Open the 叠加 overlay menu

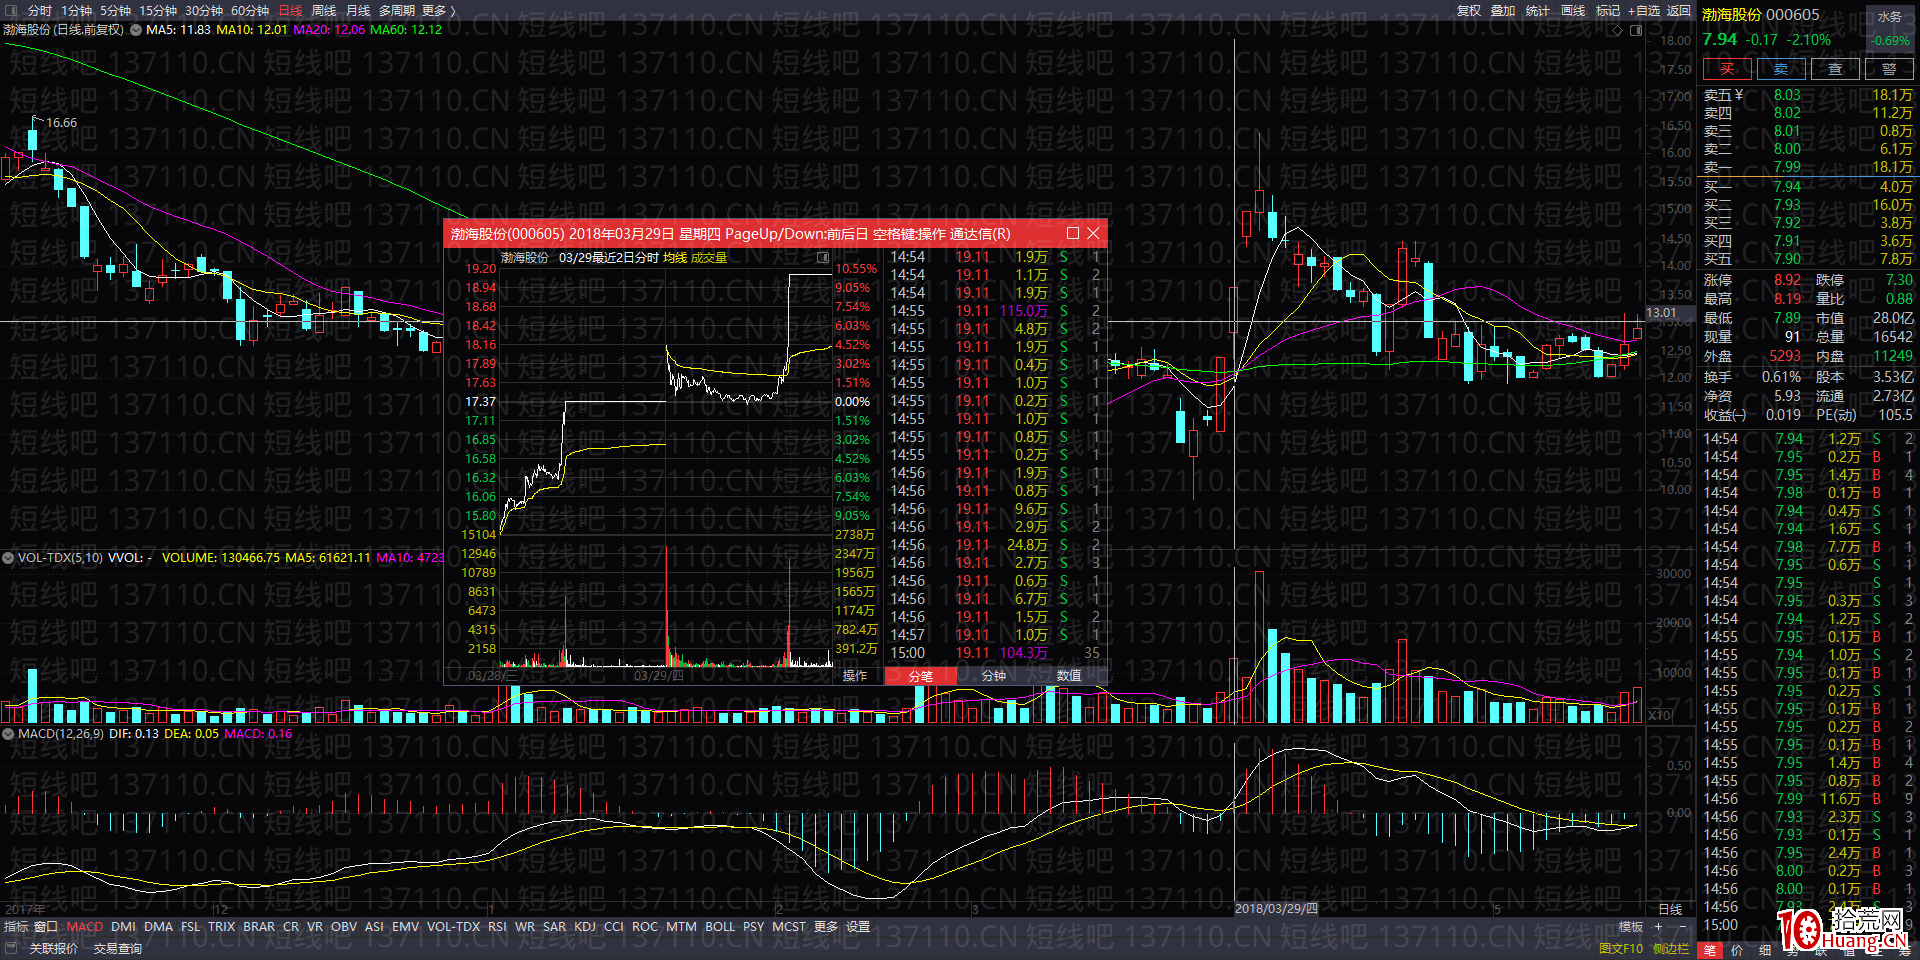pyautogui.click(x=1503, y=10)
